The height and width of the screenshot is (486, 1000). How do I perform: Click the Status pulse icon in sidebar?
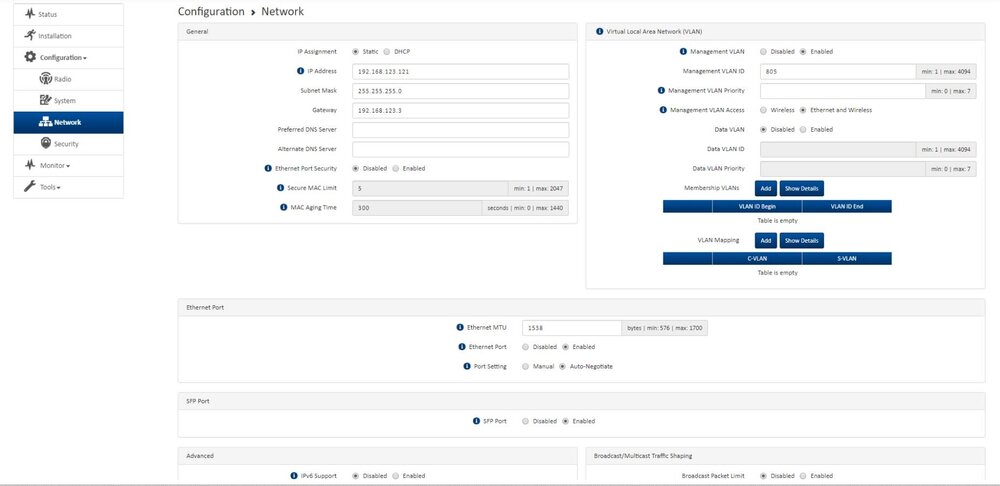(29, 15)
